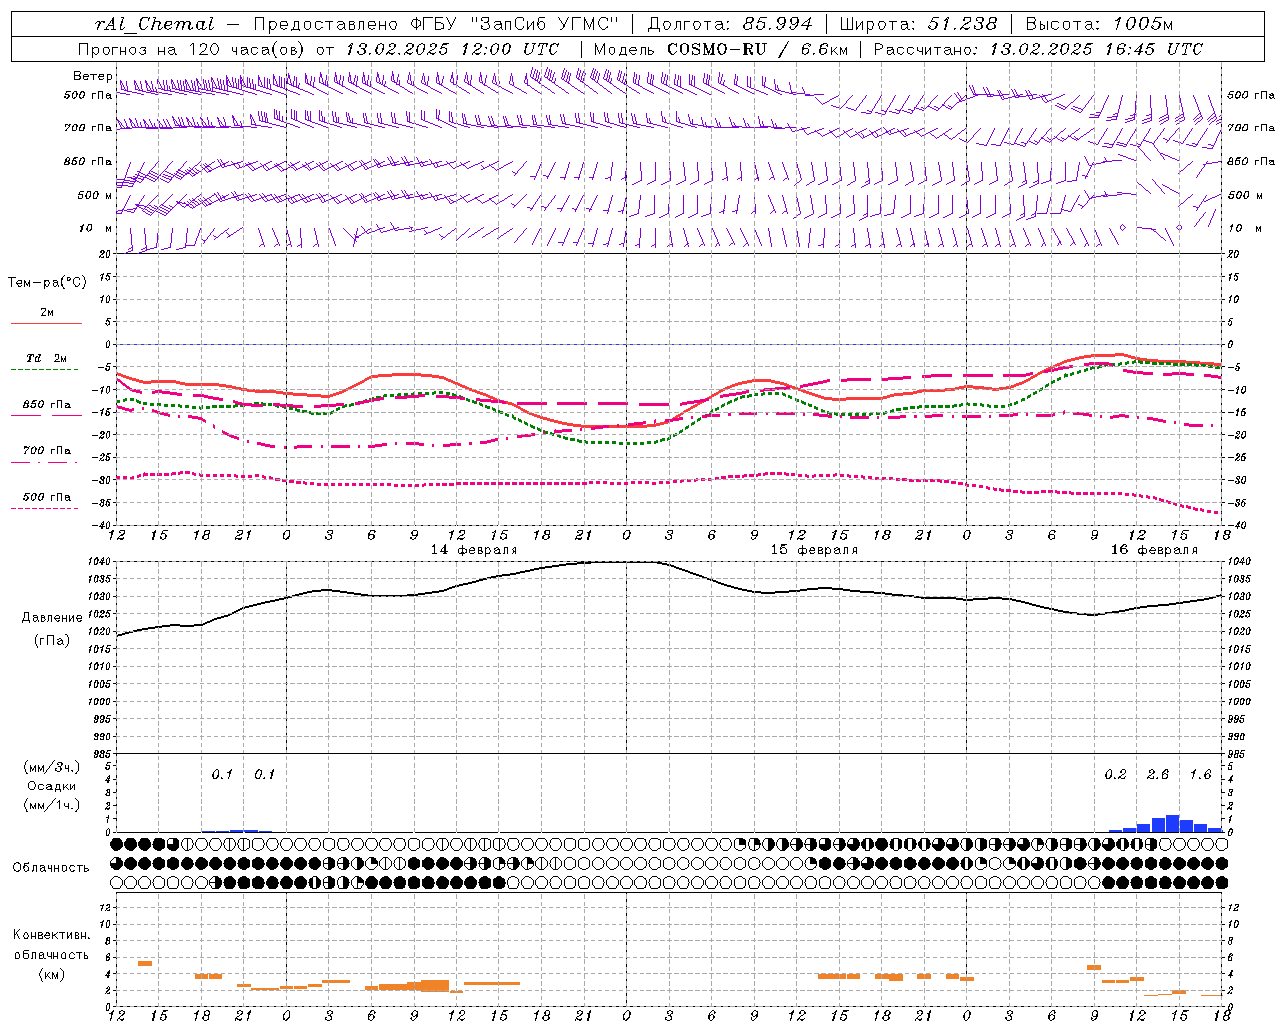Click the station name rAl_Chemal
This screenshot has width=1280, height=1024.
(154, 24)
